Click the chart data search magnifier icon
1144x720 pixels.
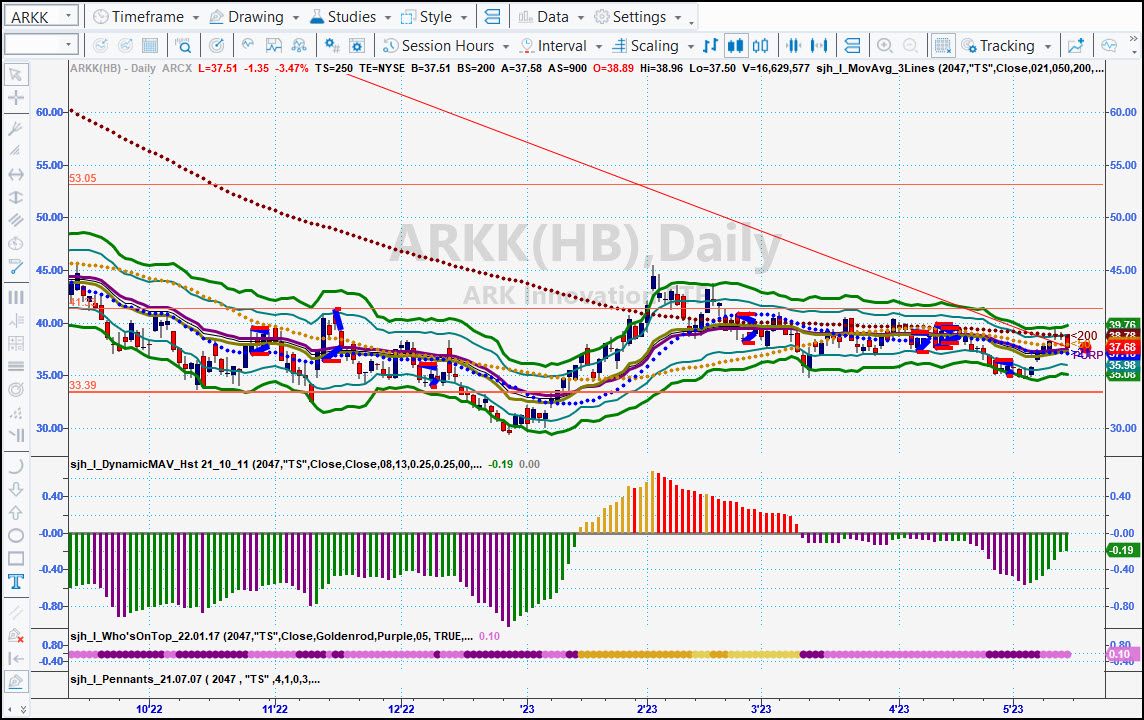click(183, 46)
